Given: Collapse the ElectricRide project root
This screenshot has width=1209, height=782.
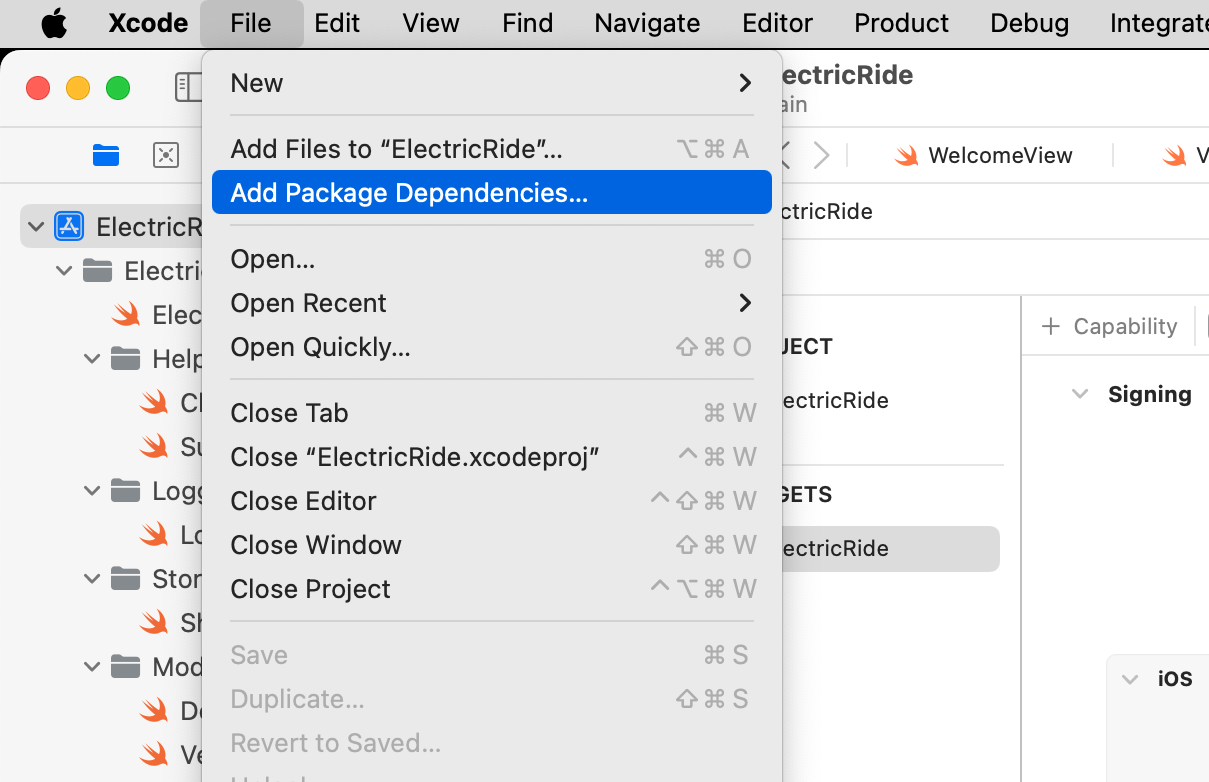Looking at the screenshot, I should tap(36, 226).
